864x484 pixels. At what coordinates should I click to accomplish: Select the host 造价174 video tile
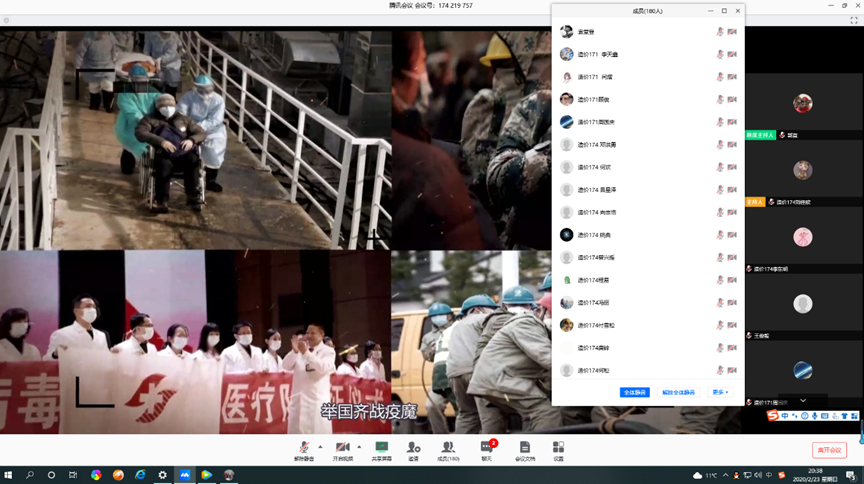click(804, 173)
